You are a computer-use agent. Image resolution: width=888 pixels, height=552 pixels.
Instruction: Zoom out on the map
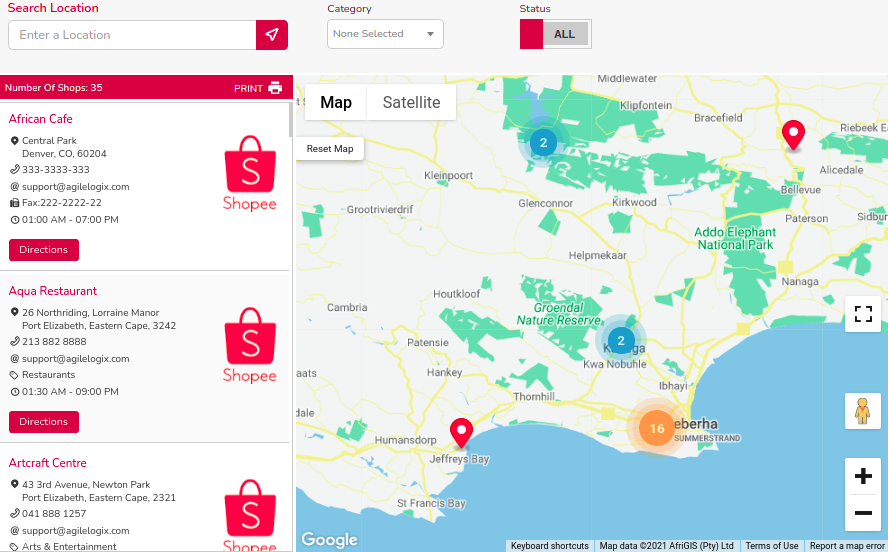(863, 513)
